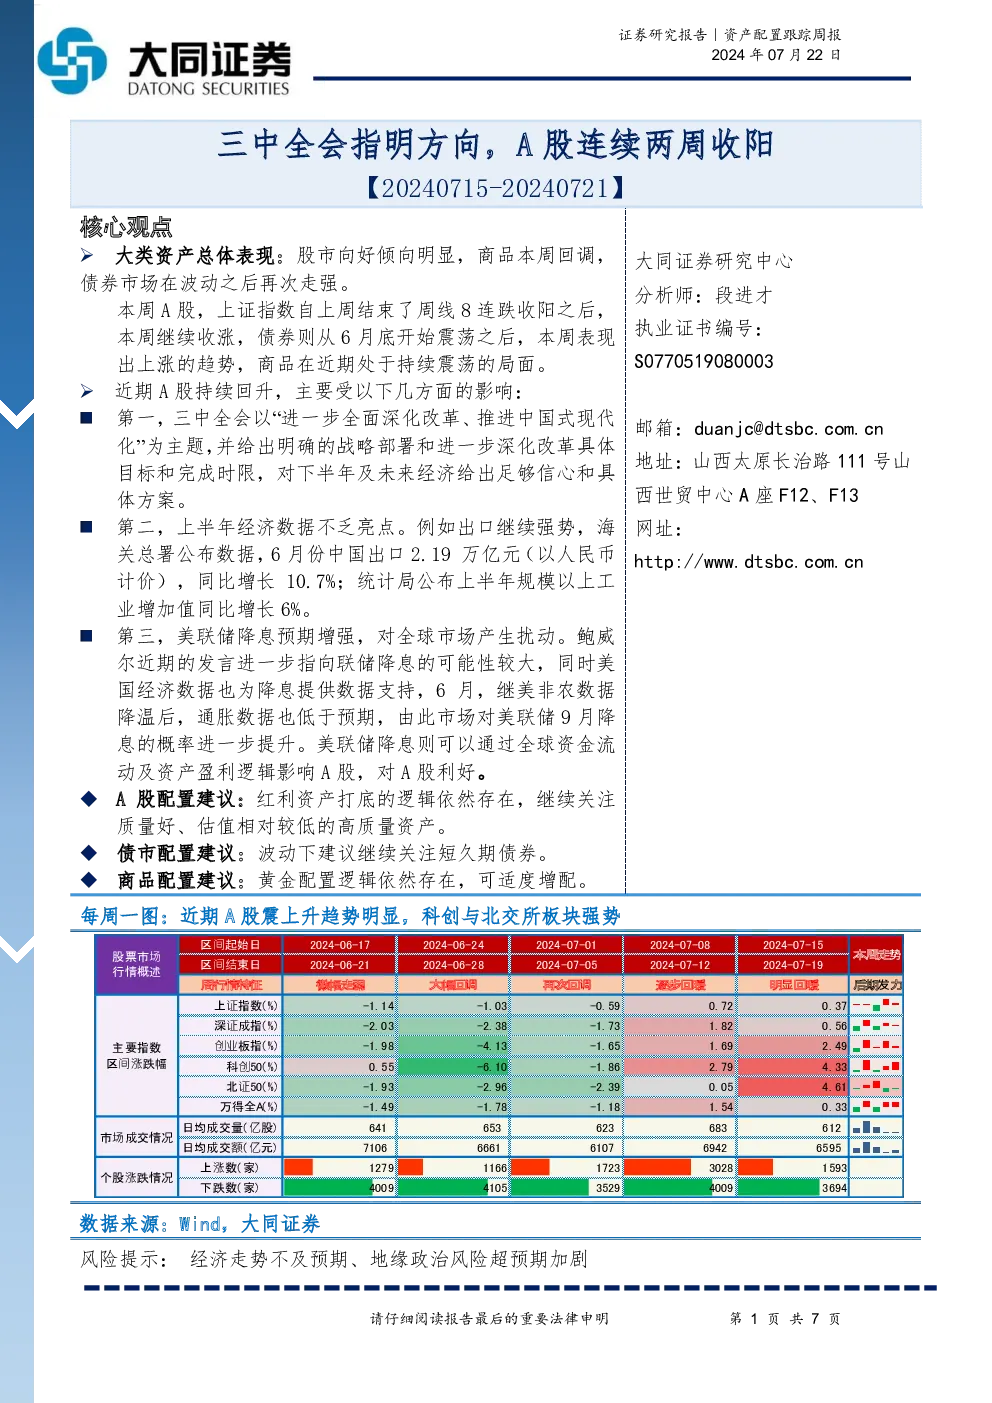Screen dimensions: 992x1403
Task: Click the 科创50 weekly trend sparkline
Action: [876, 1067]
